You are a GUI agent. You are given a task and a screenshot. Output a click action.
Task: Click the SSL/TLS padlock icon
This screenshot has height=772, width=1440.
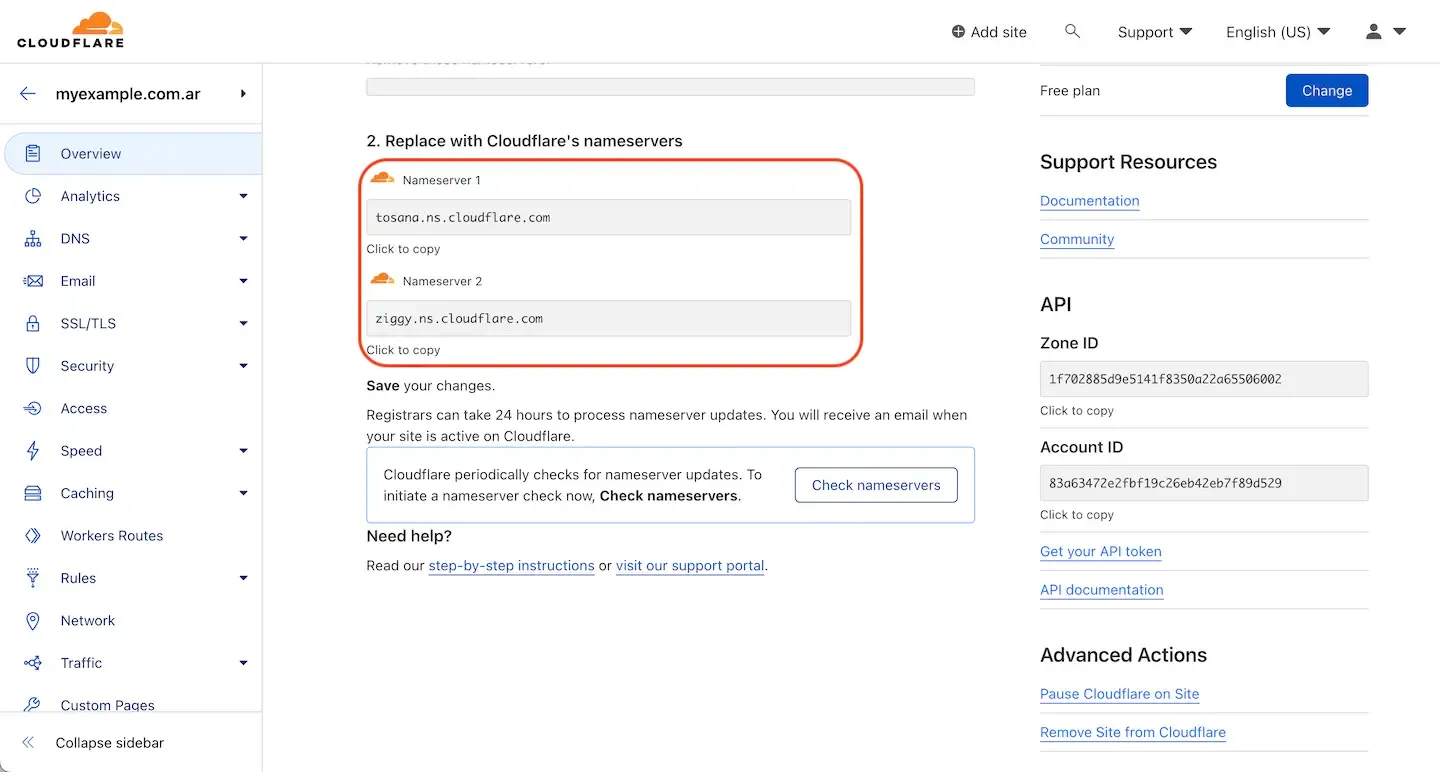[x=33, y=323]
